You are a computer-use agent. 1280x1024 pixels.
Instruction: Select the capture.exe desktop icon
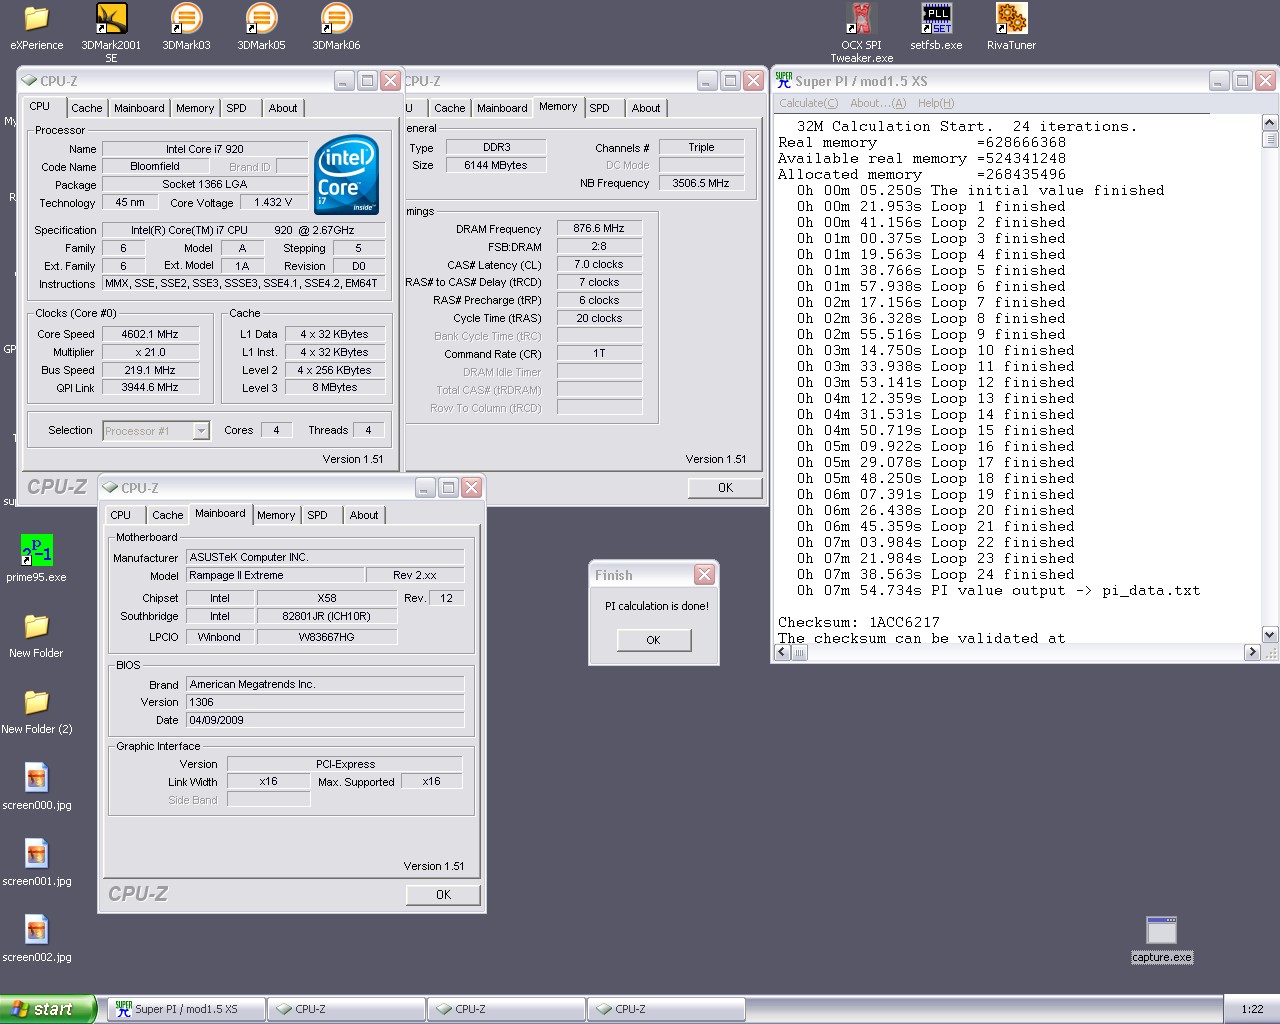[x=1161, y=940]
